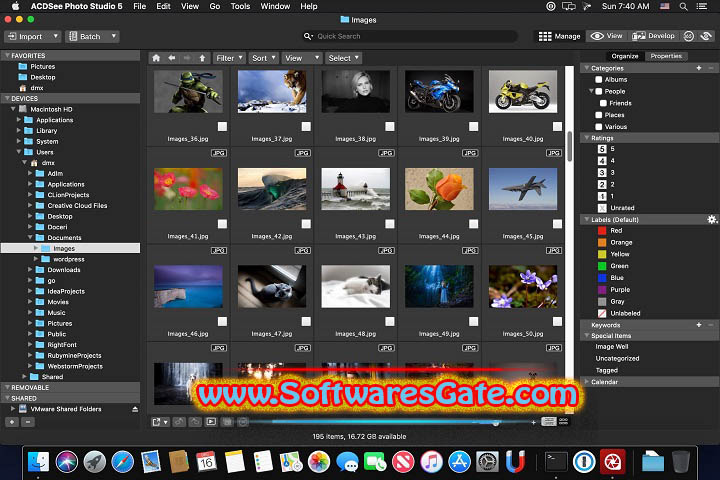Image resolution: width=720 pixels, height=480 pixels.
Task: Collapse the Ratings section
Action: coord(586,138)
